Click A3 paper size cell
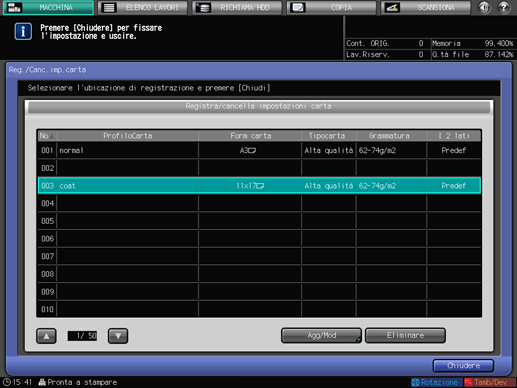Image resolution: width=517 pixels, height=388 pixels. pos(250,150)
